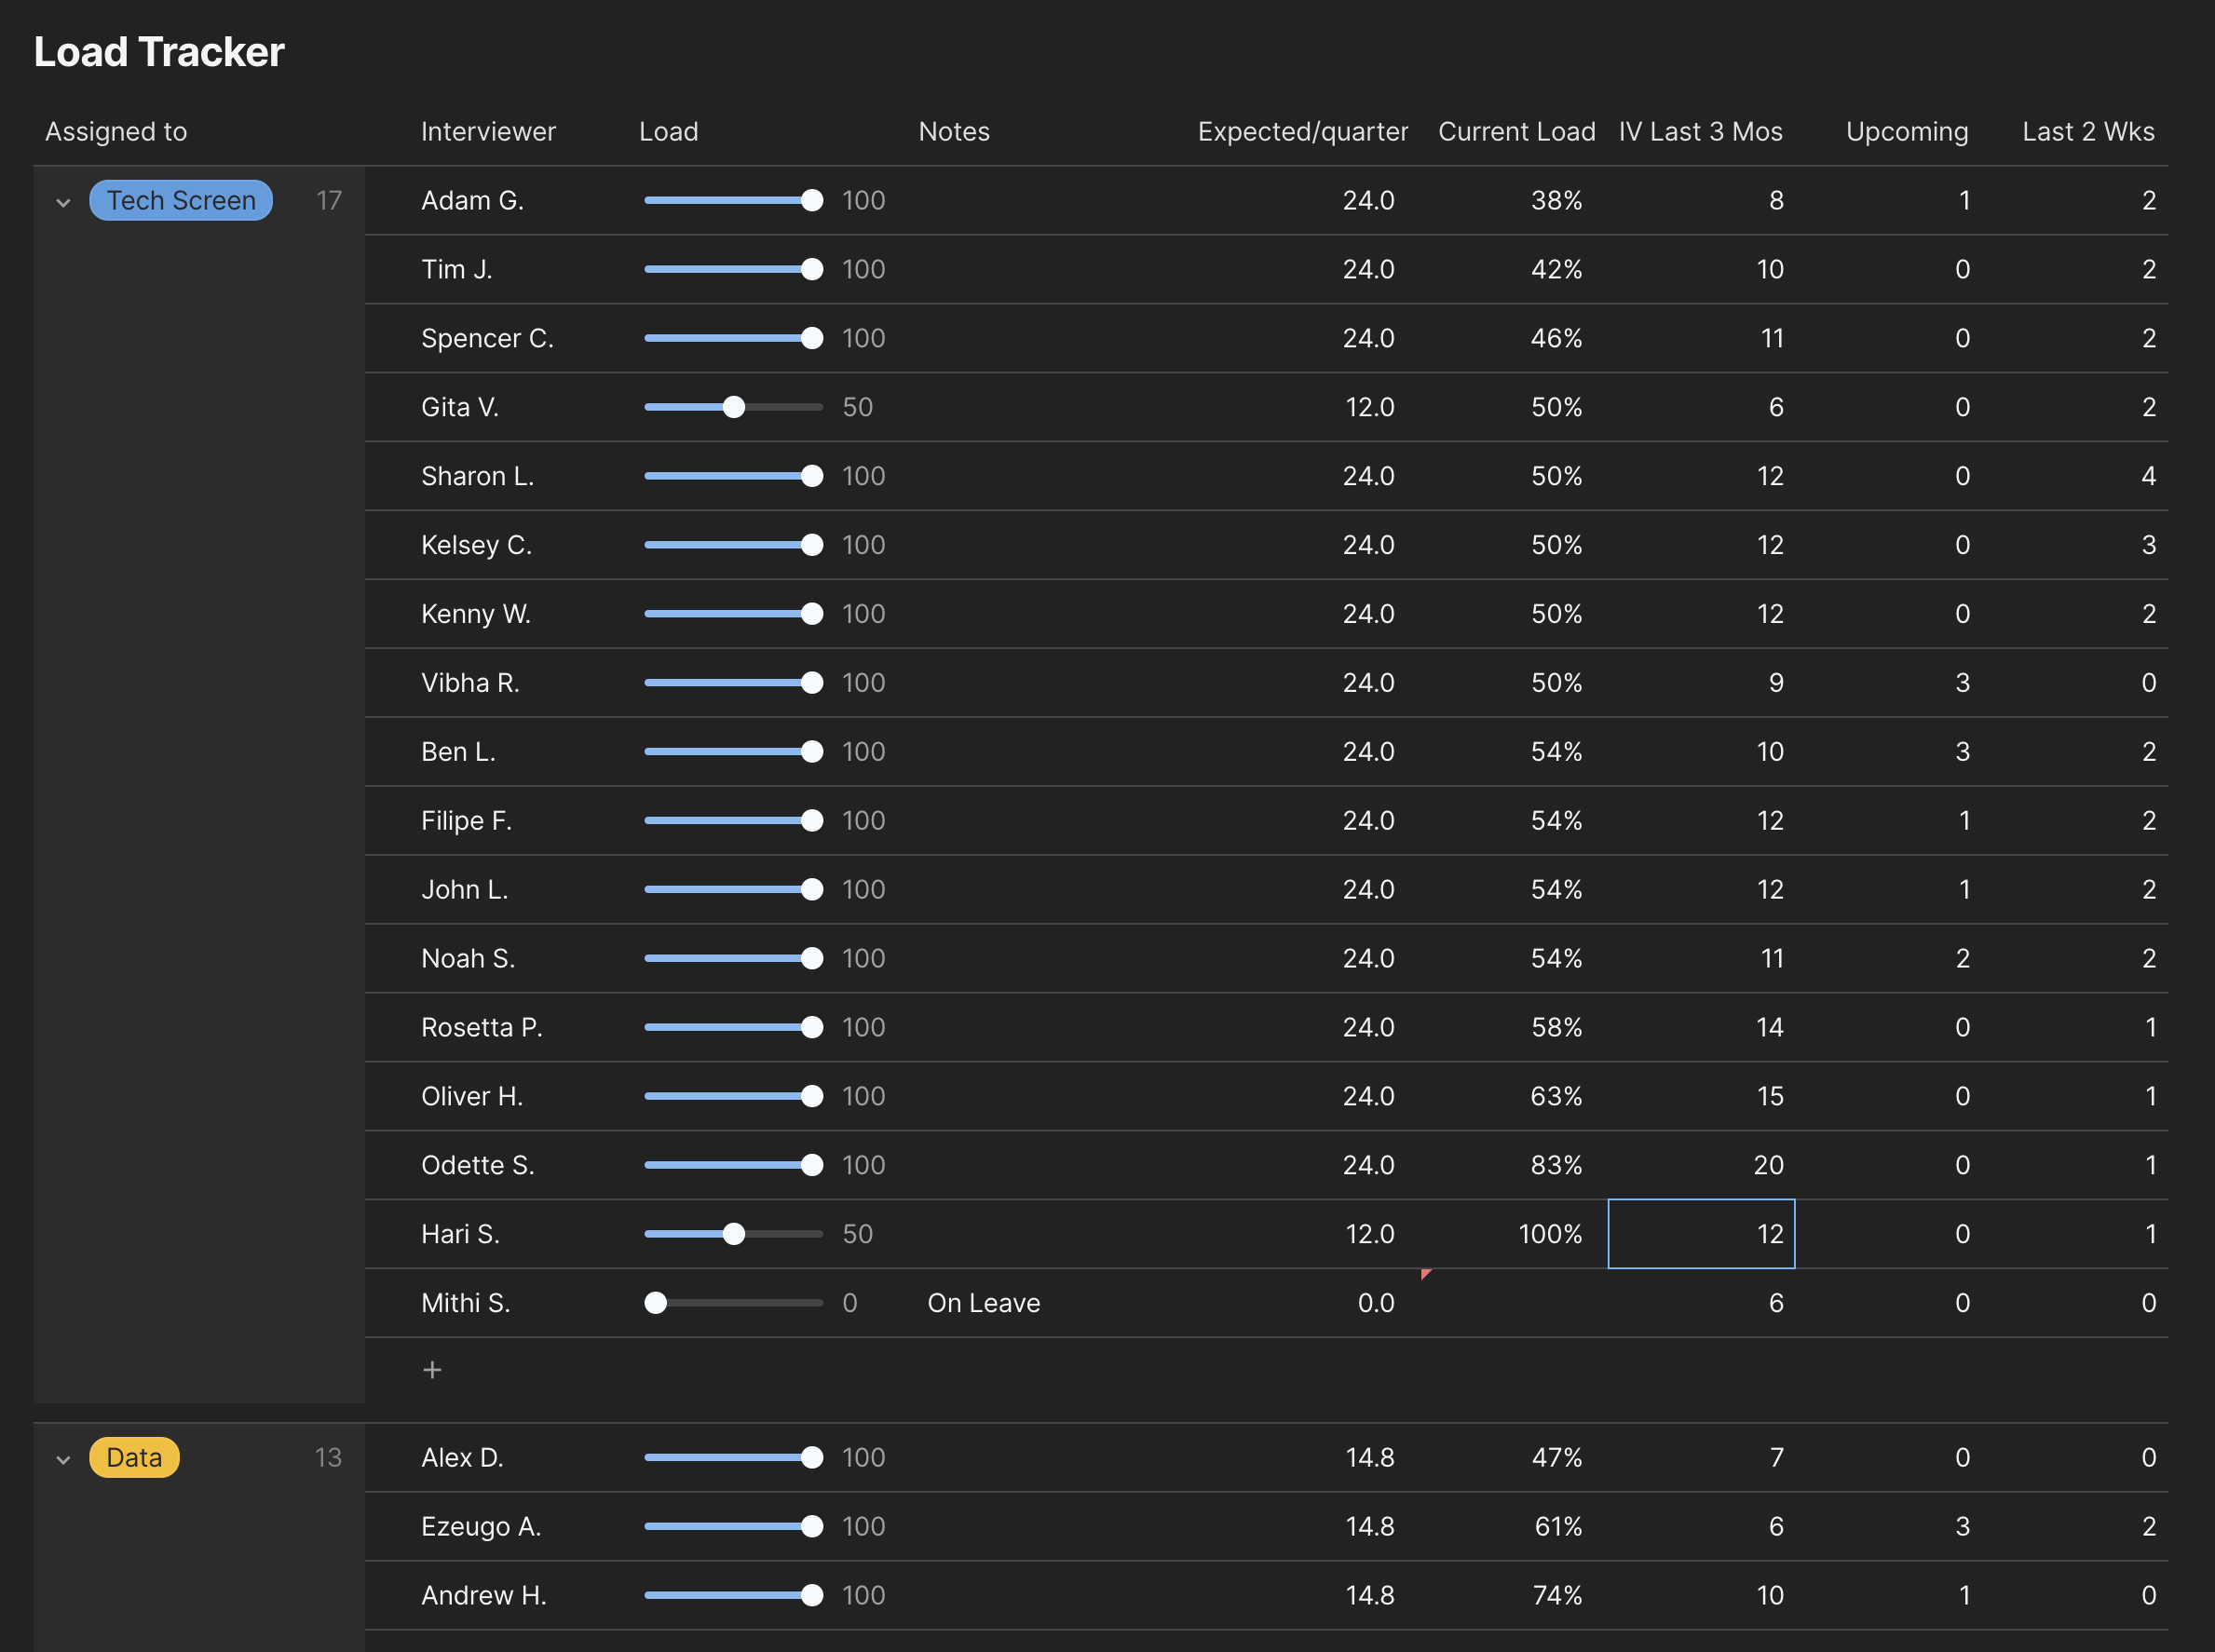Select the Odette S. interviewer name cell
The image size is (2215, 1652).
coord(478,1165)
